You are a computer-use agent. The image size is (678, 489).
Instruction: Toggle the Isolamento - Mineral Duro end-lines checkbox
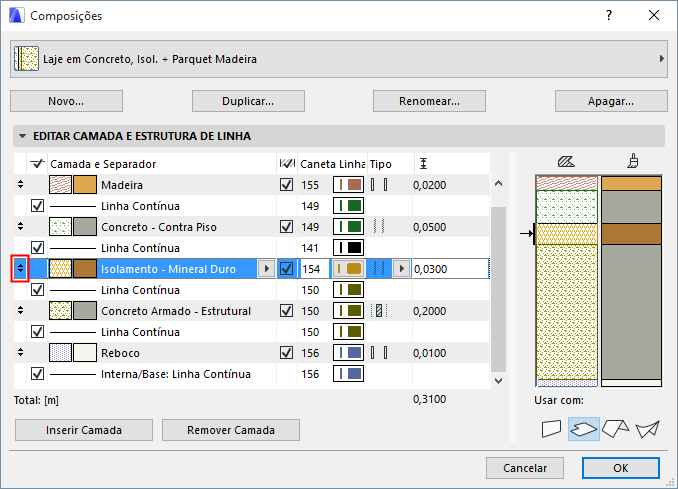tap(286, 268)
